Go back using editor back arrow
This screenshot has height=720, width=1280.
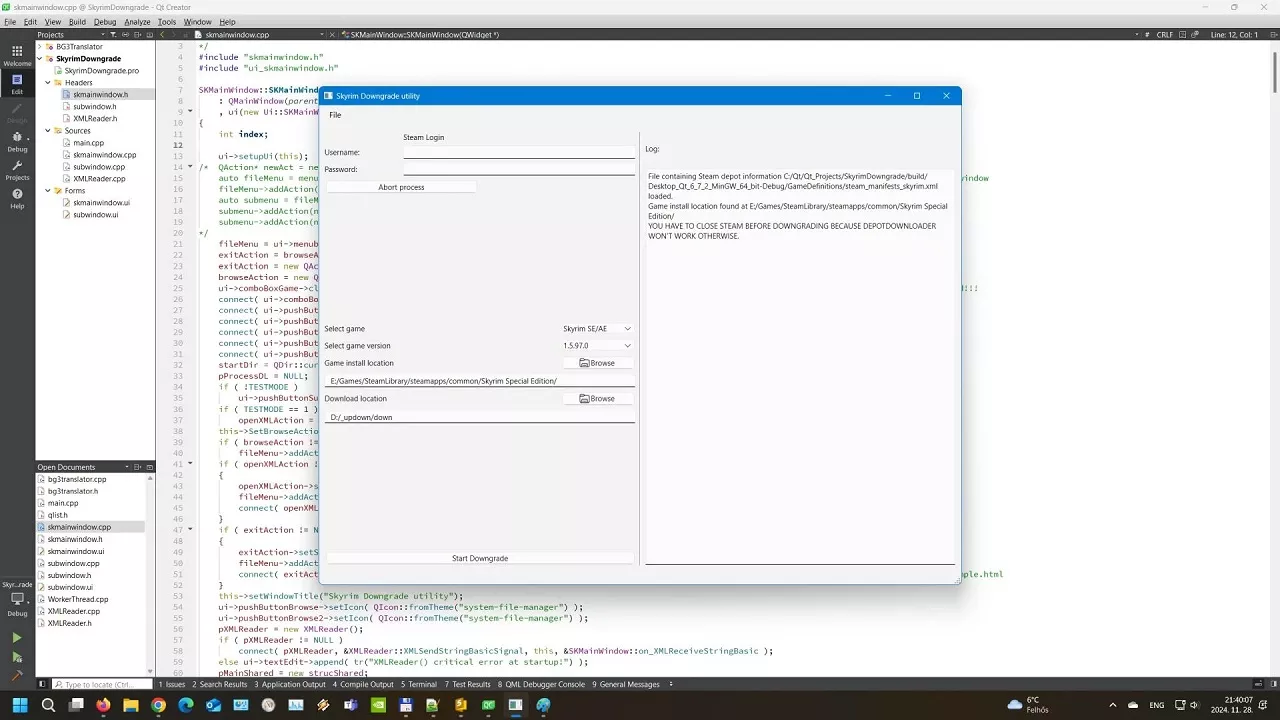pos(162,34)
